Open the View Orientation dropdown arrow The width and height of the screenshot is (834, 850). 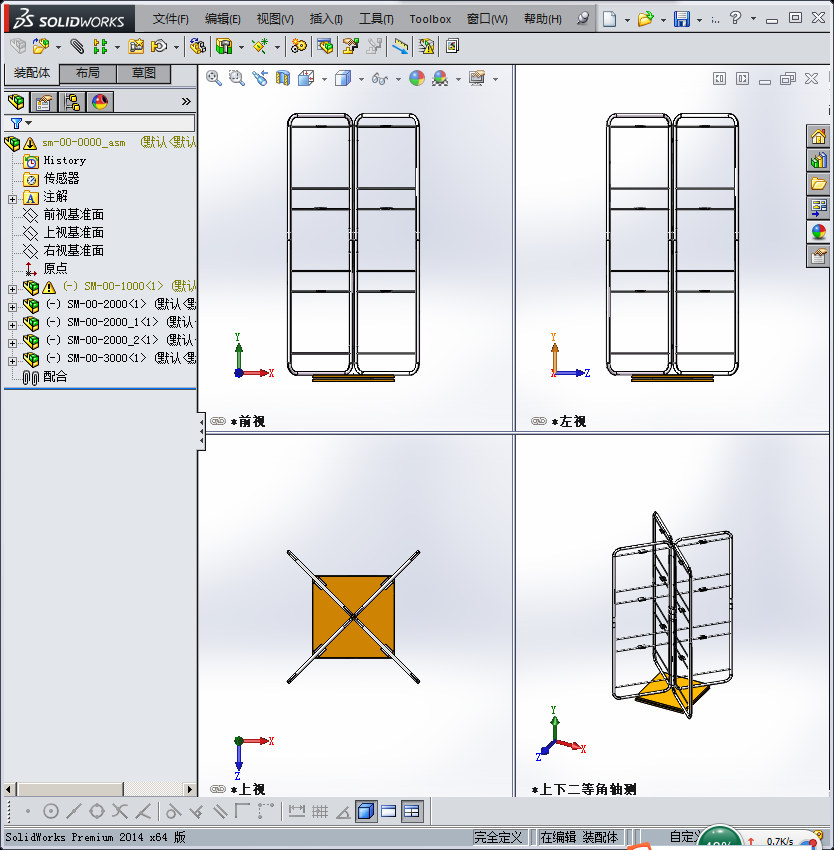point(324,79)
